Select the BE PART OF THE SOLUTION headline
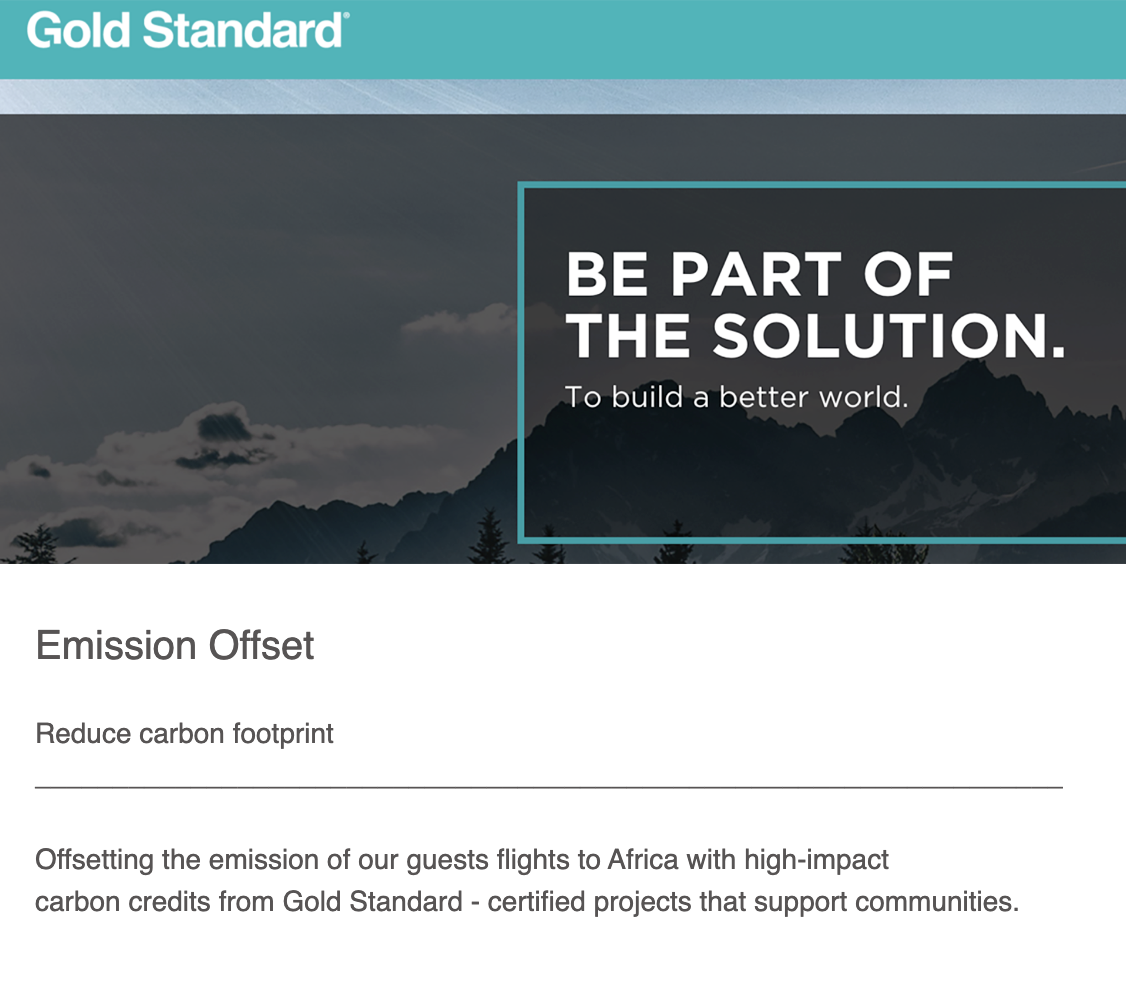The height and width of the screenshot is (994, 1126). [815, 305]
